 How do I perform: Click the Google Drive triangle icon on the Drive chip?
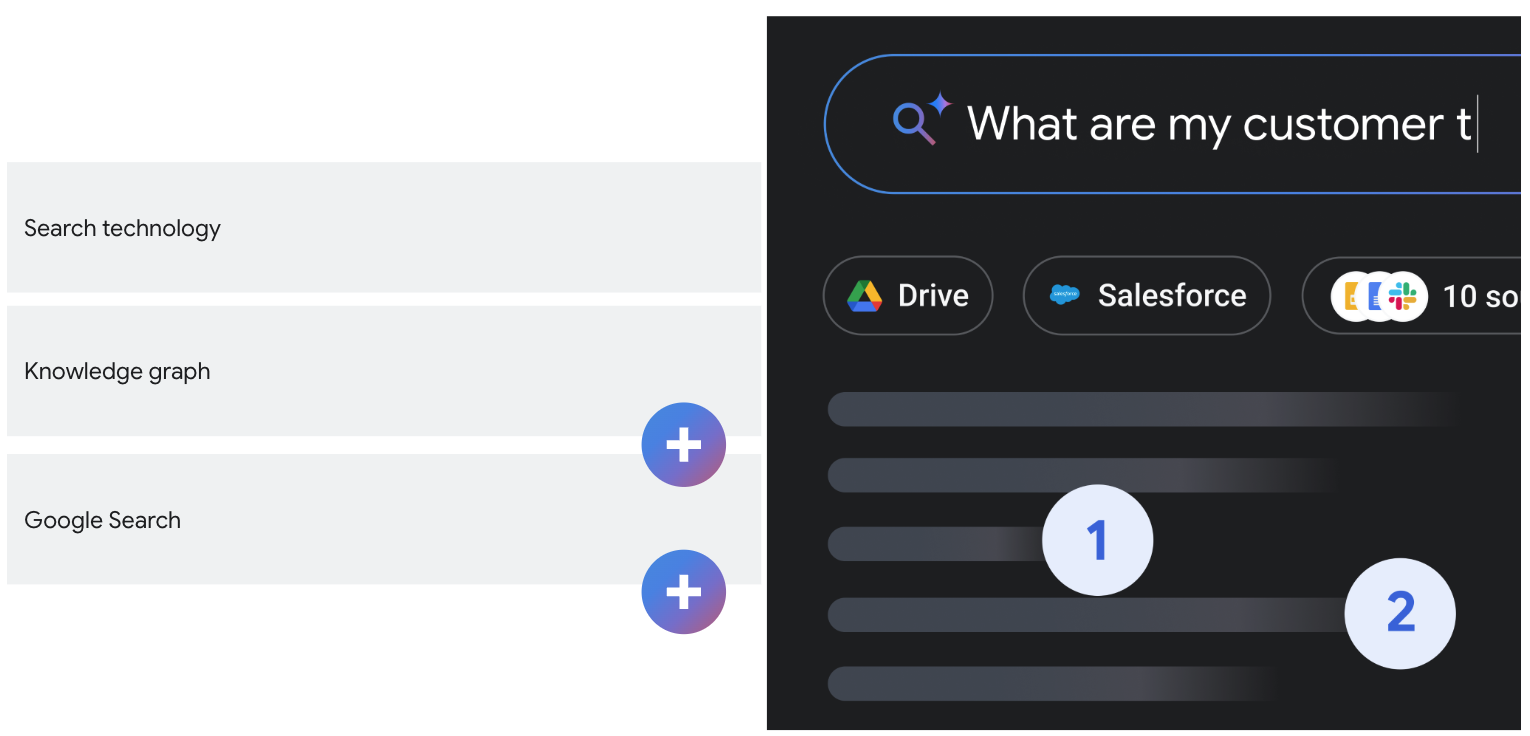click(x=862, y=295)
